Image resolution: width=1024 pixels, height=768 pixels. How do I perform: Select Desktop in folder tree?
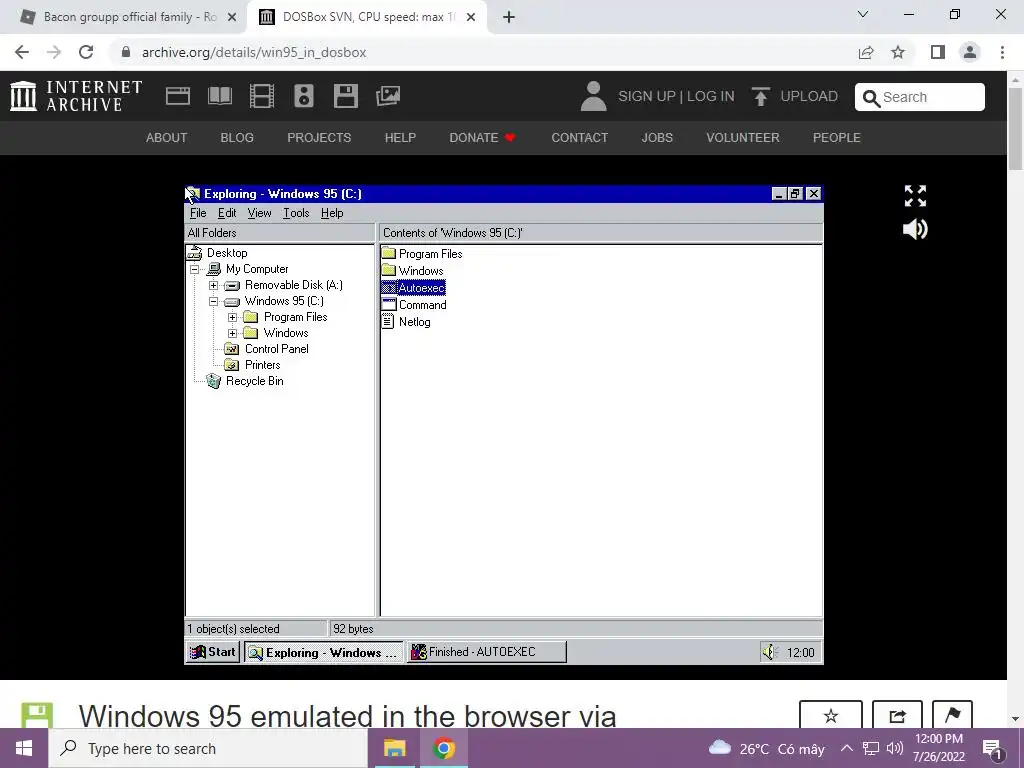(x=217, y=253)
